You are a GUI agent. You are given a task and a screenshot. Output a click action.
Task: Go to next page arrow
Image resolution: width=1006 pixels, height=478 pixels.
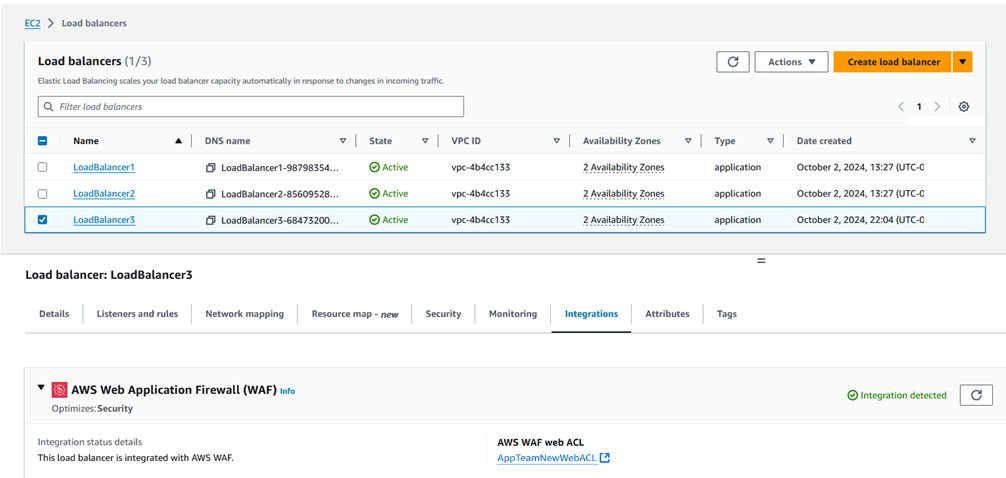[x=937, y=107]
